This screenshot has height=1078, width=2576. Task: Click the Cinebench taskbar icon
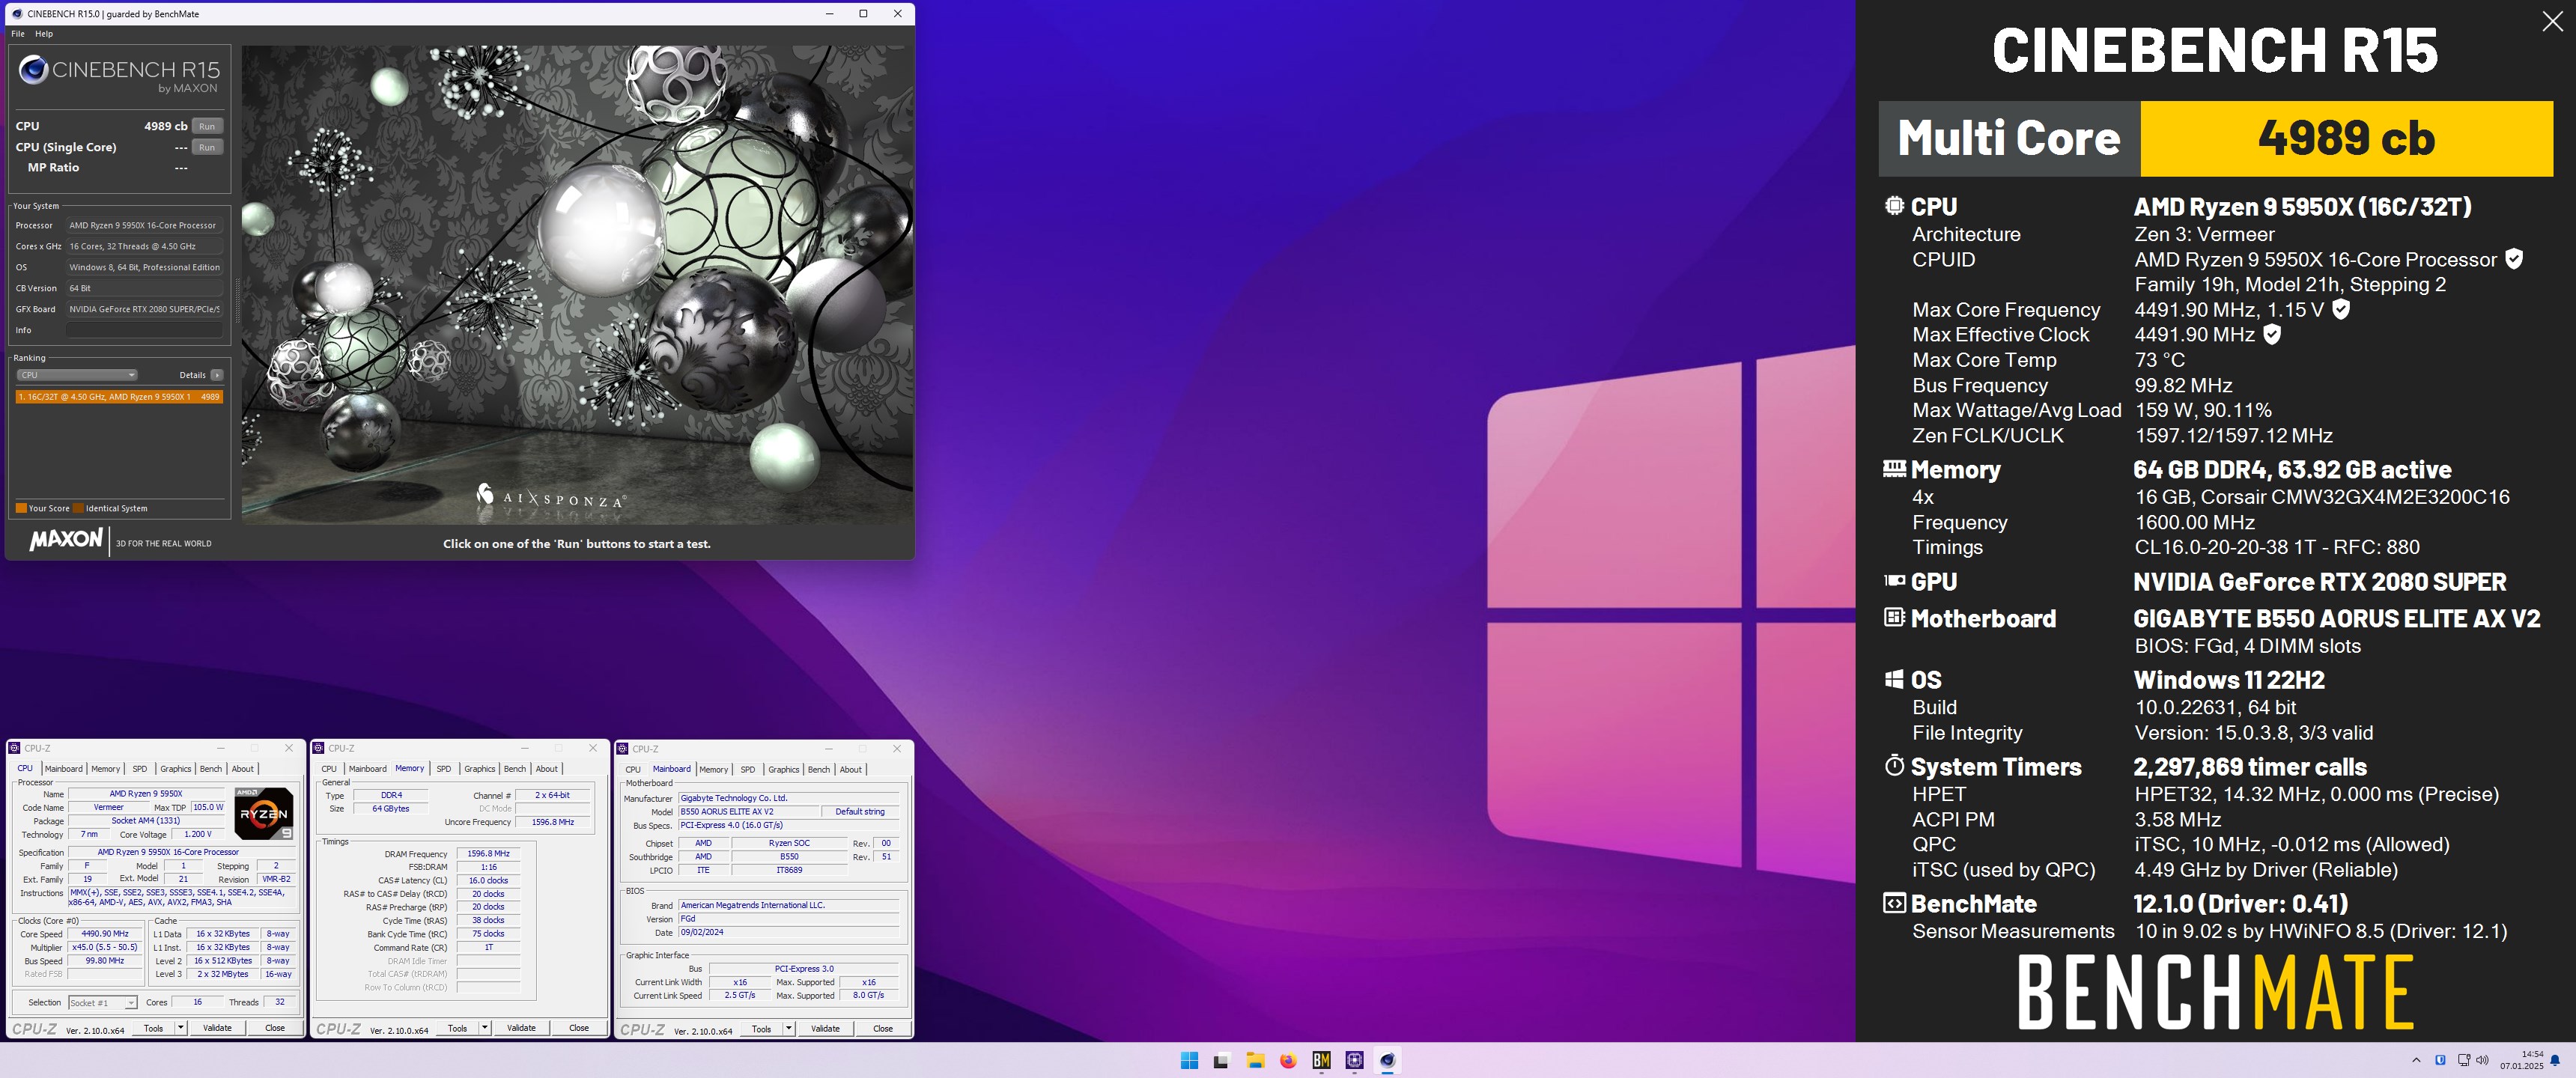point(1387,1061)
